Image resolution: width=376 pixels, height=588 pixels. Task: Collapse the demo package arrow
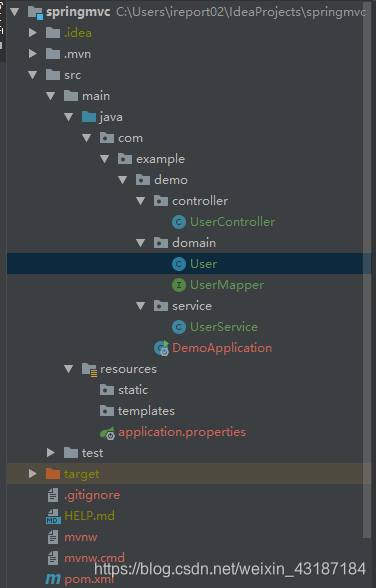tap(123, 180)
